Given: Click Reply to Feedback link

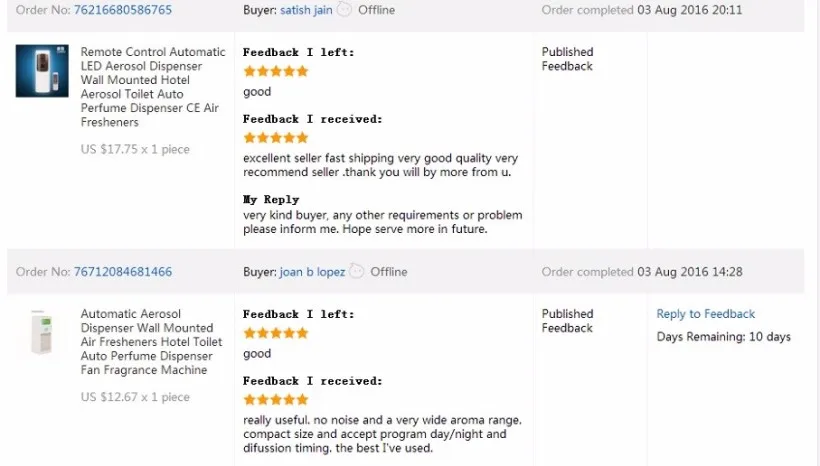Looking at the screenshot, I should pyautogui.click(x=705, y=314).
